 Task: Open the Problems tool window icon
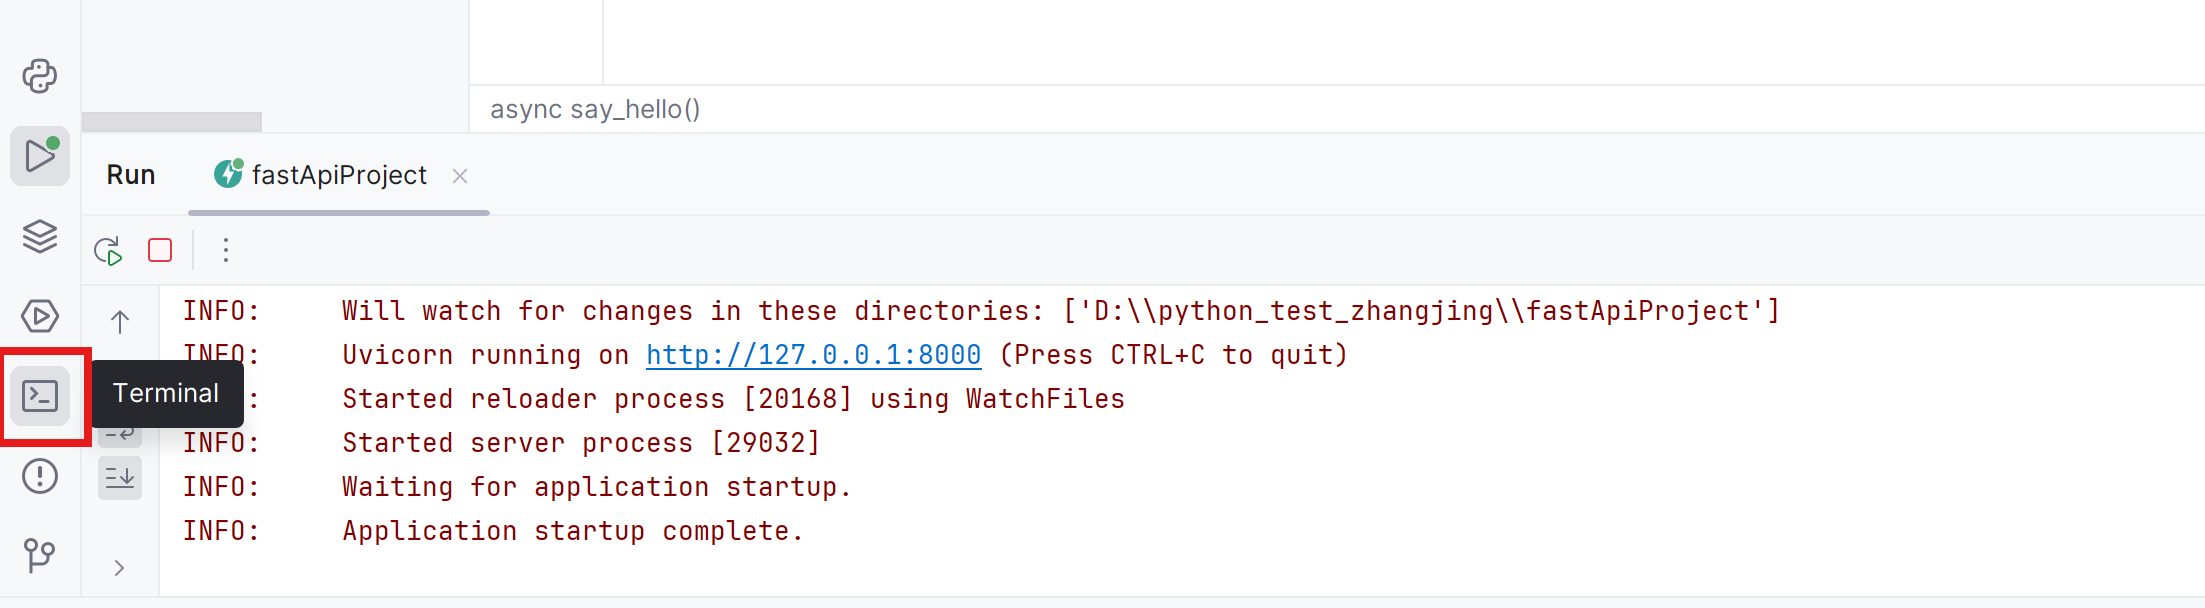40,476
